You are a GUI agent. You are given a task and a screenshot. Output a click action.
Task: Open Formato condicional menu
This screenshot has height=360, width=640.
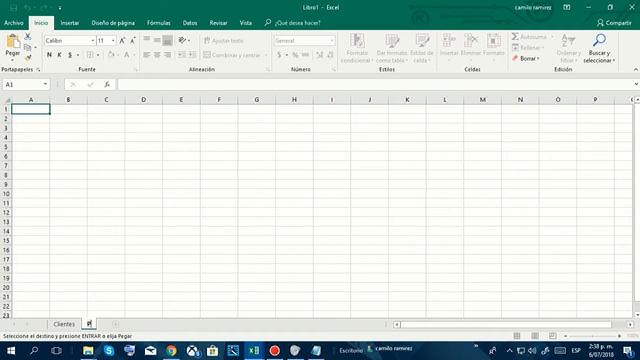click(x=357, y=48)
